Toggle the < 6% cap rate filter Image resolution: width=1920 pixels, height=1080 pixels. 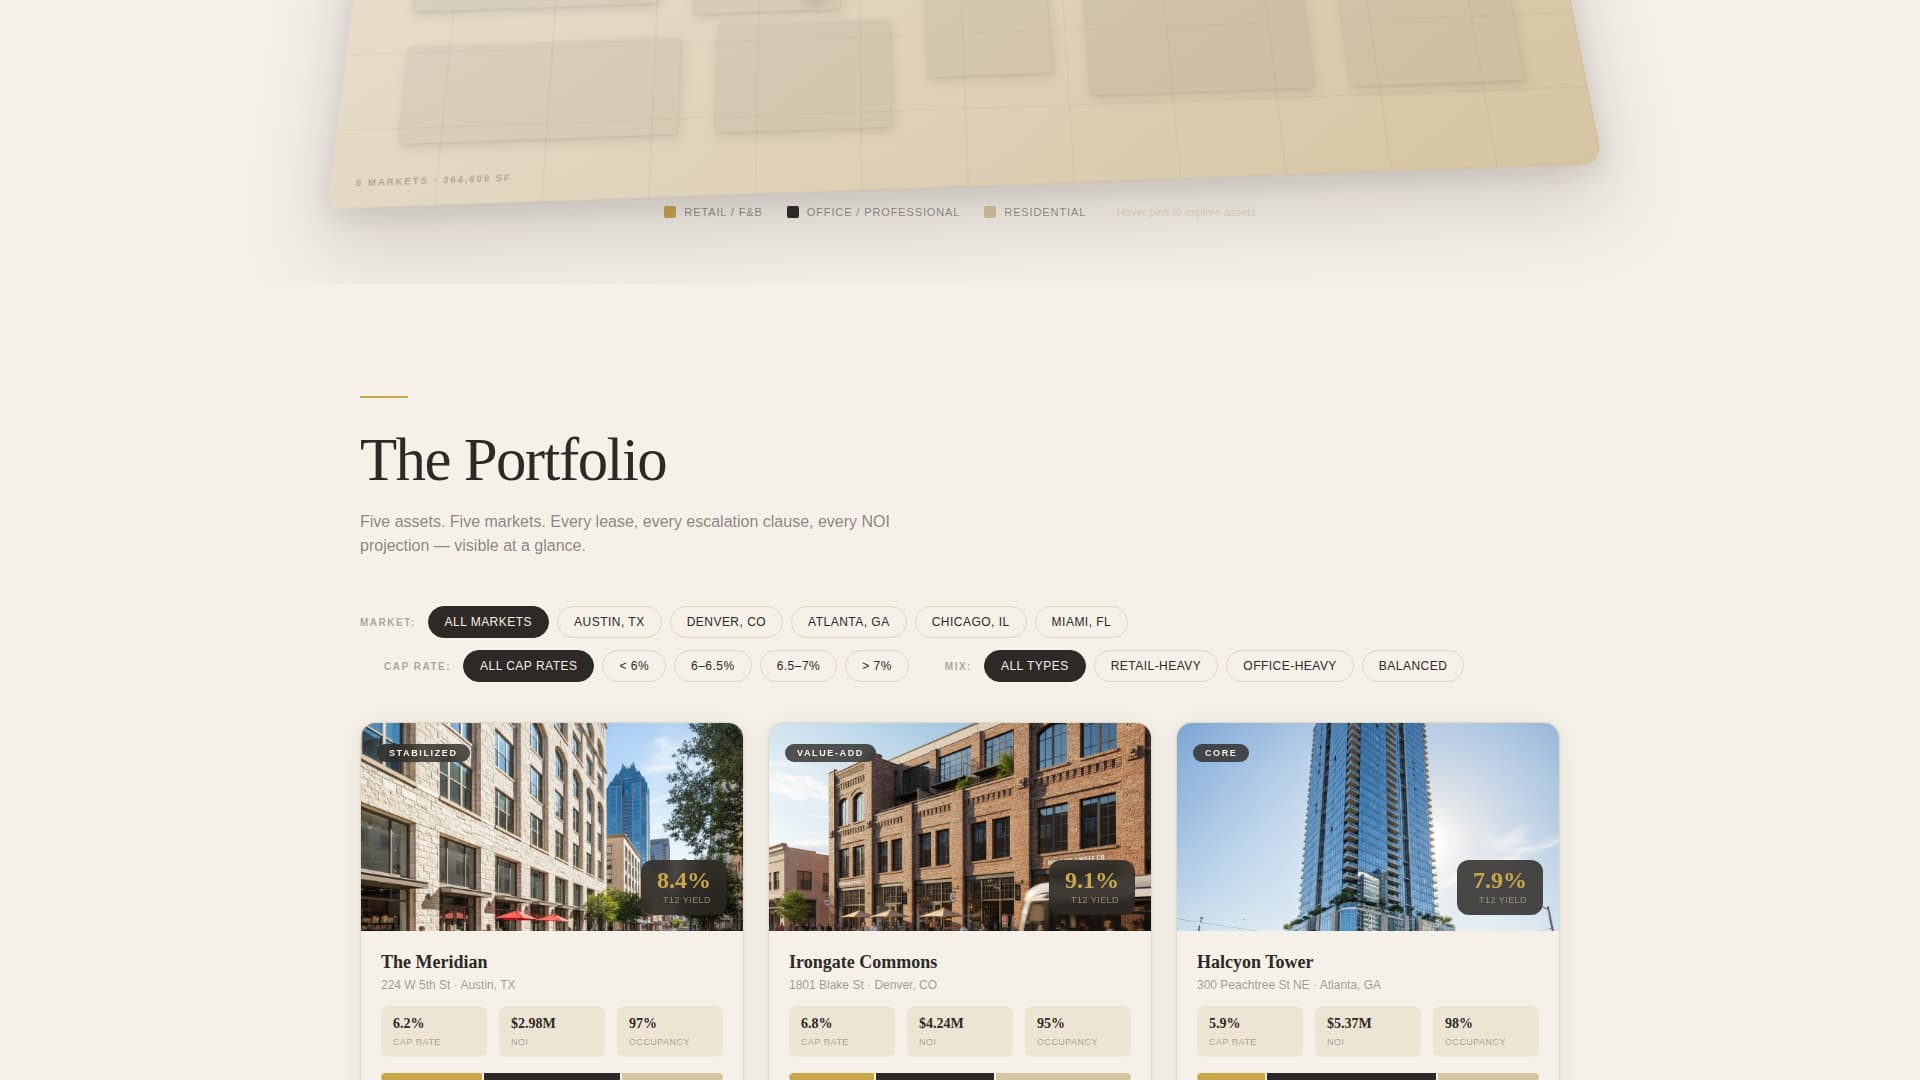pyautogui.click(x=633, y=665)
